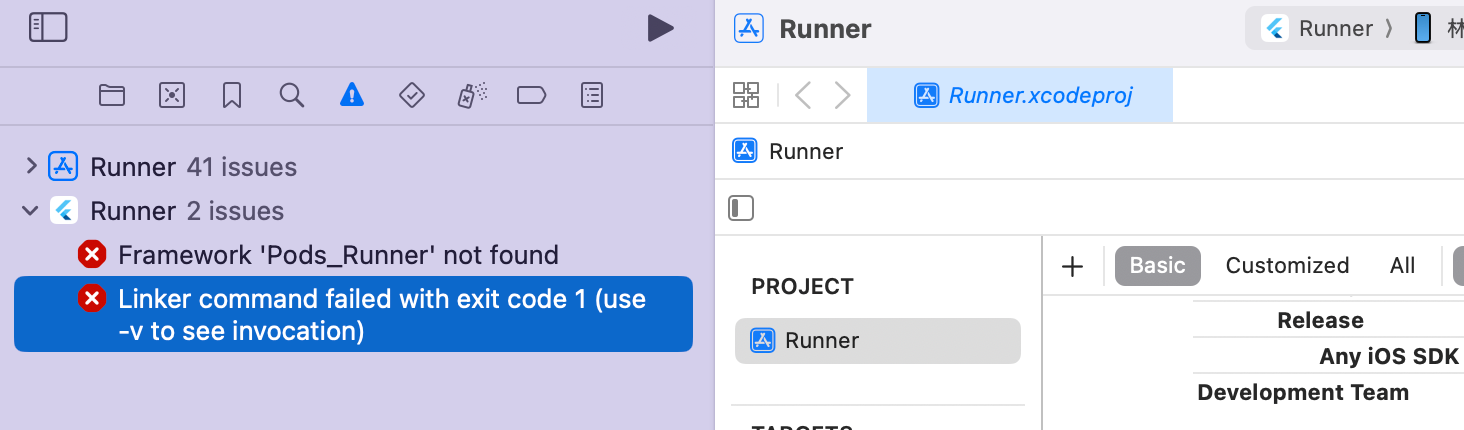1464x430 pixels.
Task: Switch build settings filter to Customized
Action: (x=1287, y=265)
